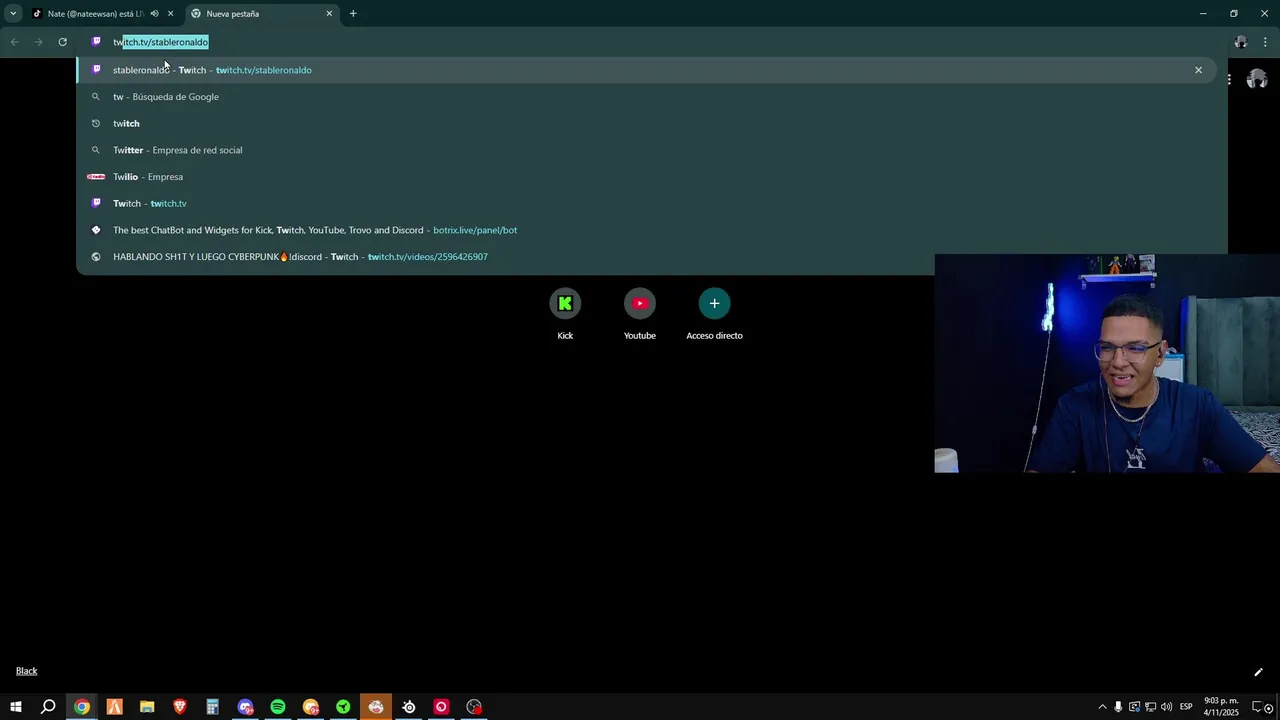Click the microphone tray icon

1118,707
